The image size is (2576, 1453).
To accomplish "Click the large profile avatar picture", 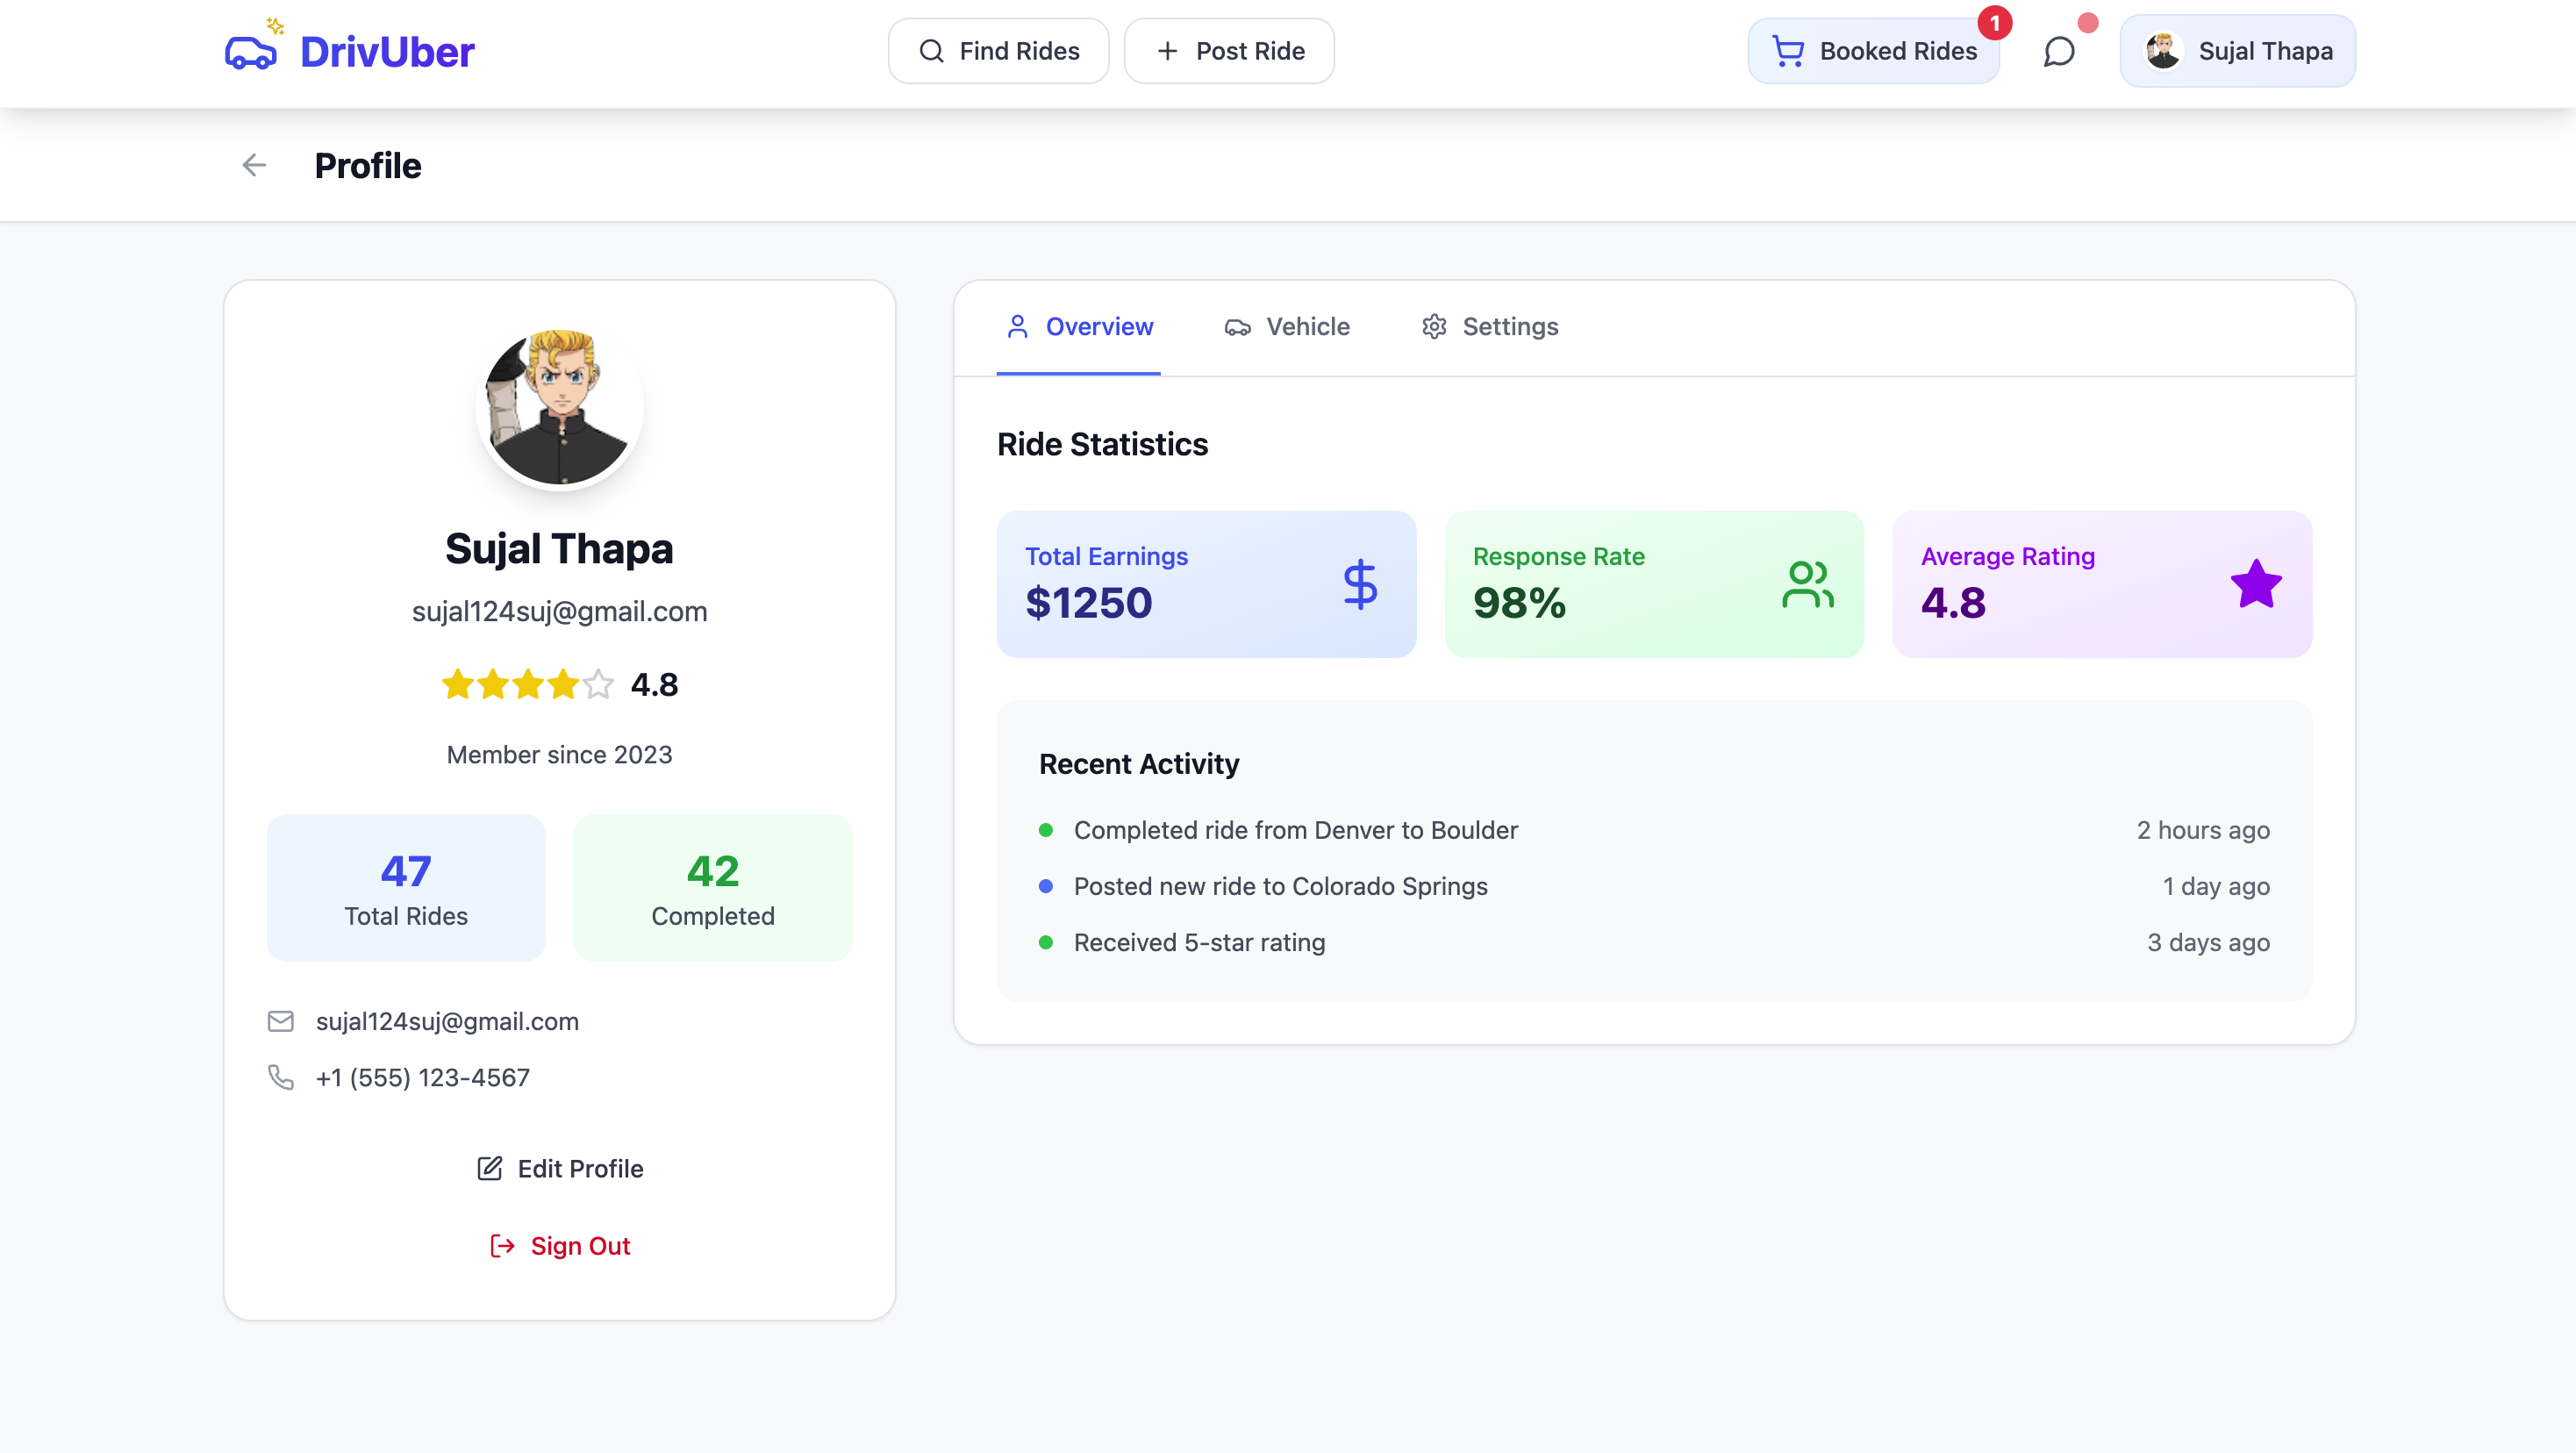I will coord(559,406).
